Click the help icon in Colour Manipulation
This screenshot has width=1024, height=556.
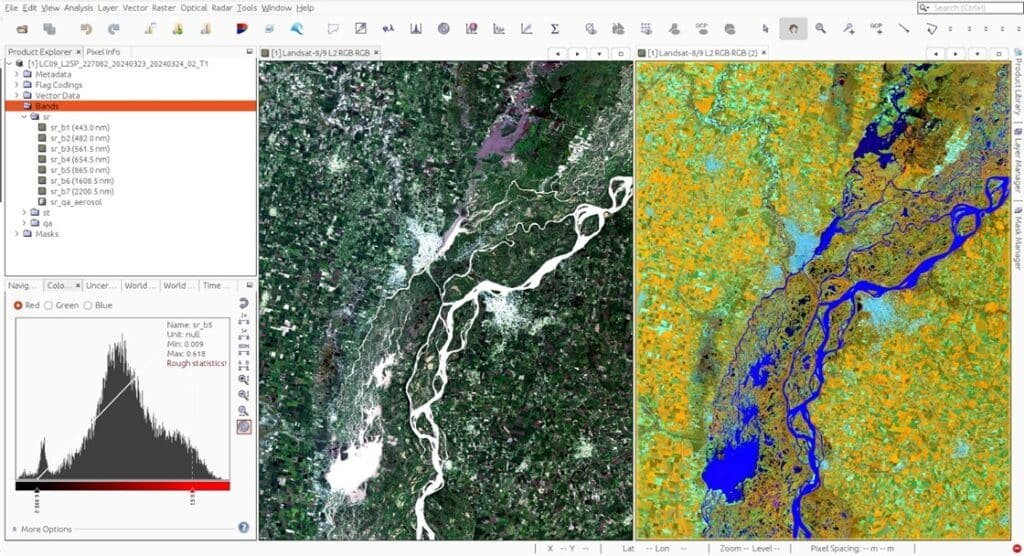pos(244,527)
